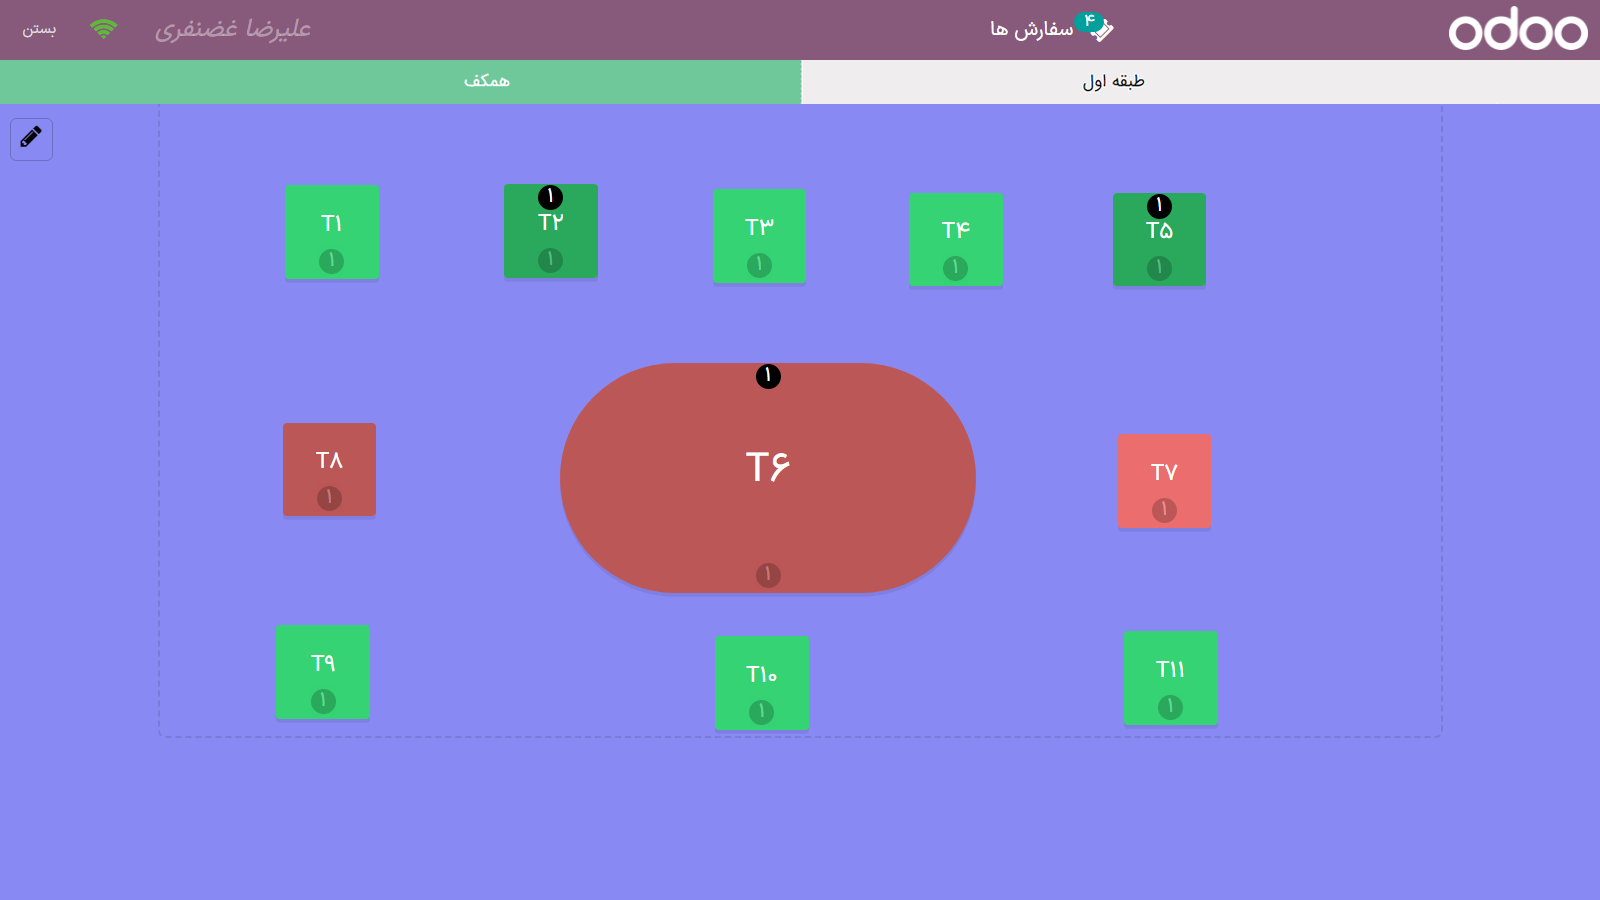The image size is (1600, 900).
Task: Open the سفارش ها orders label
Action: pyautogui.click(x=1031, y=30)
